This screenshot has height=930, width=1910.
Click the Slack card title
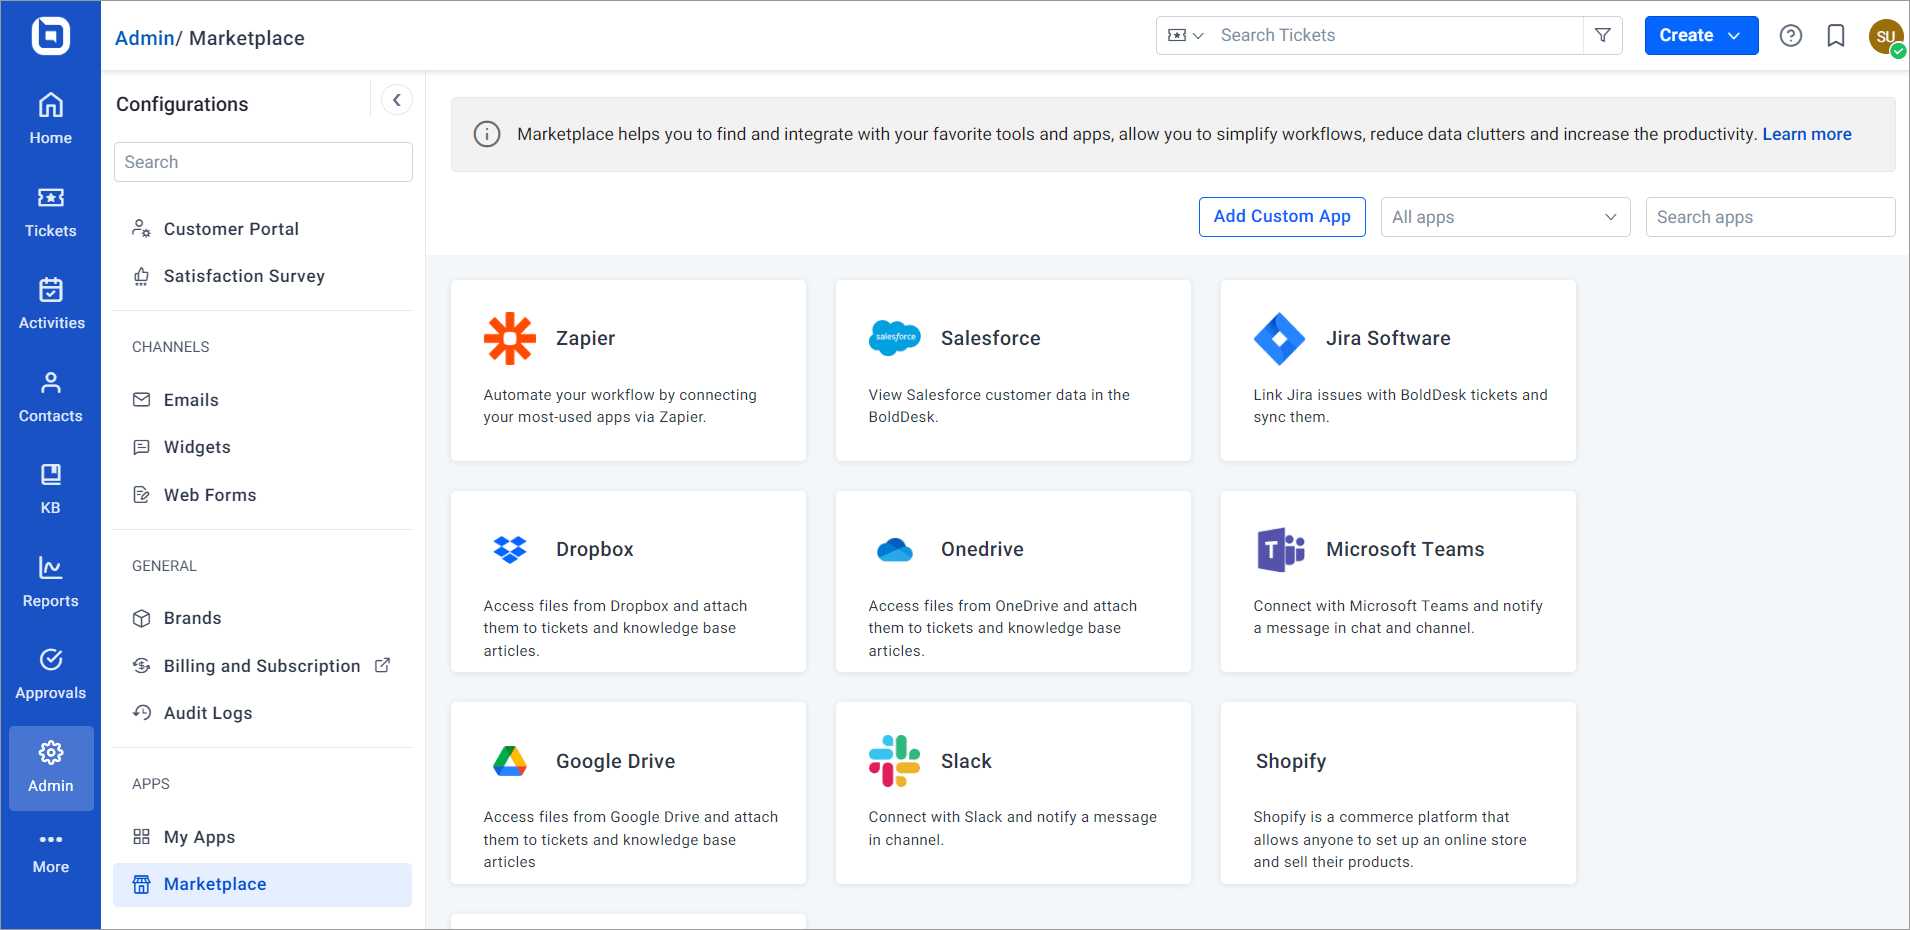966,761
